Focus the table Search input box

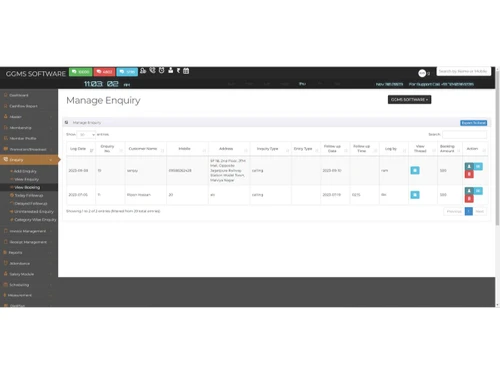464,134
